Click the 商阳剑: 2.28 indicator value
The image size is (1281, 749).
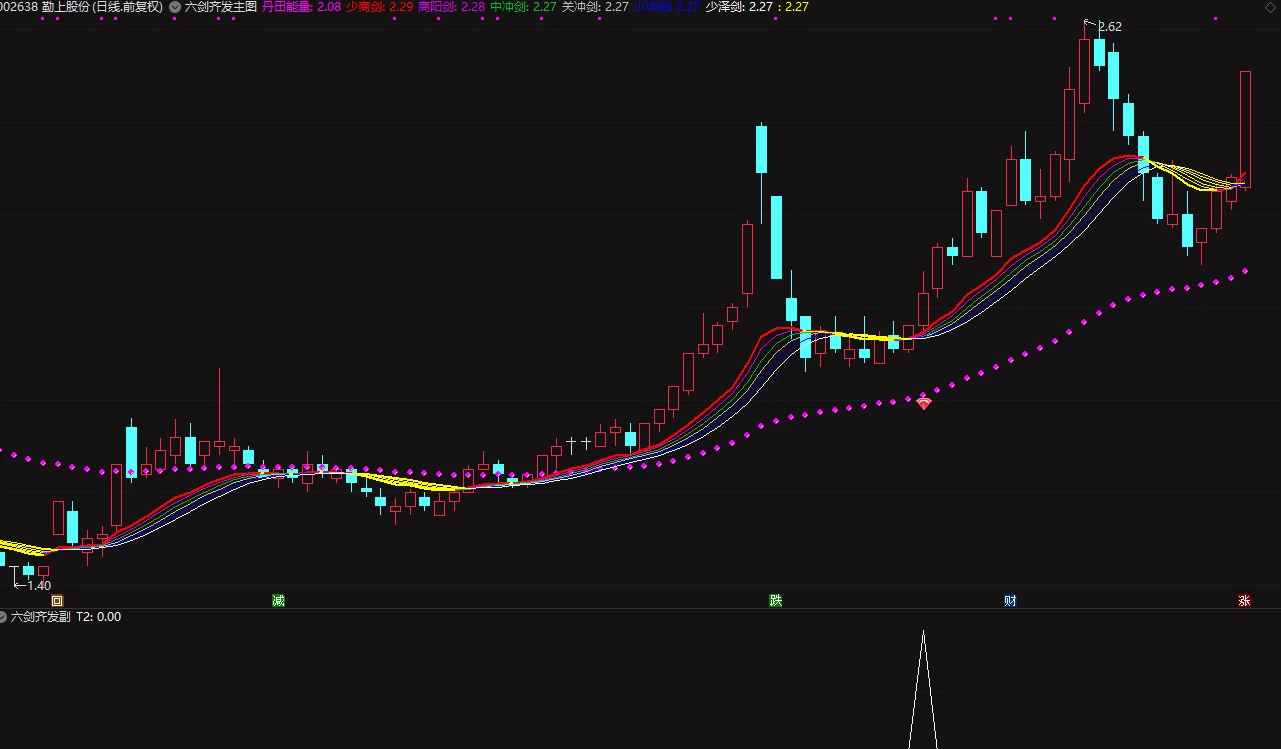point(451,6)
